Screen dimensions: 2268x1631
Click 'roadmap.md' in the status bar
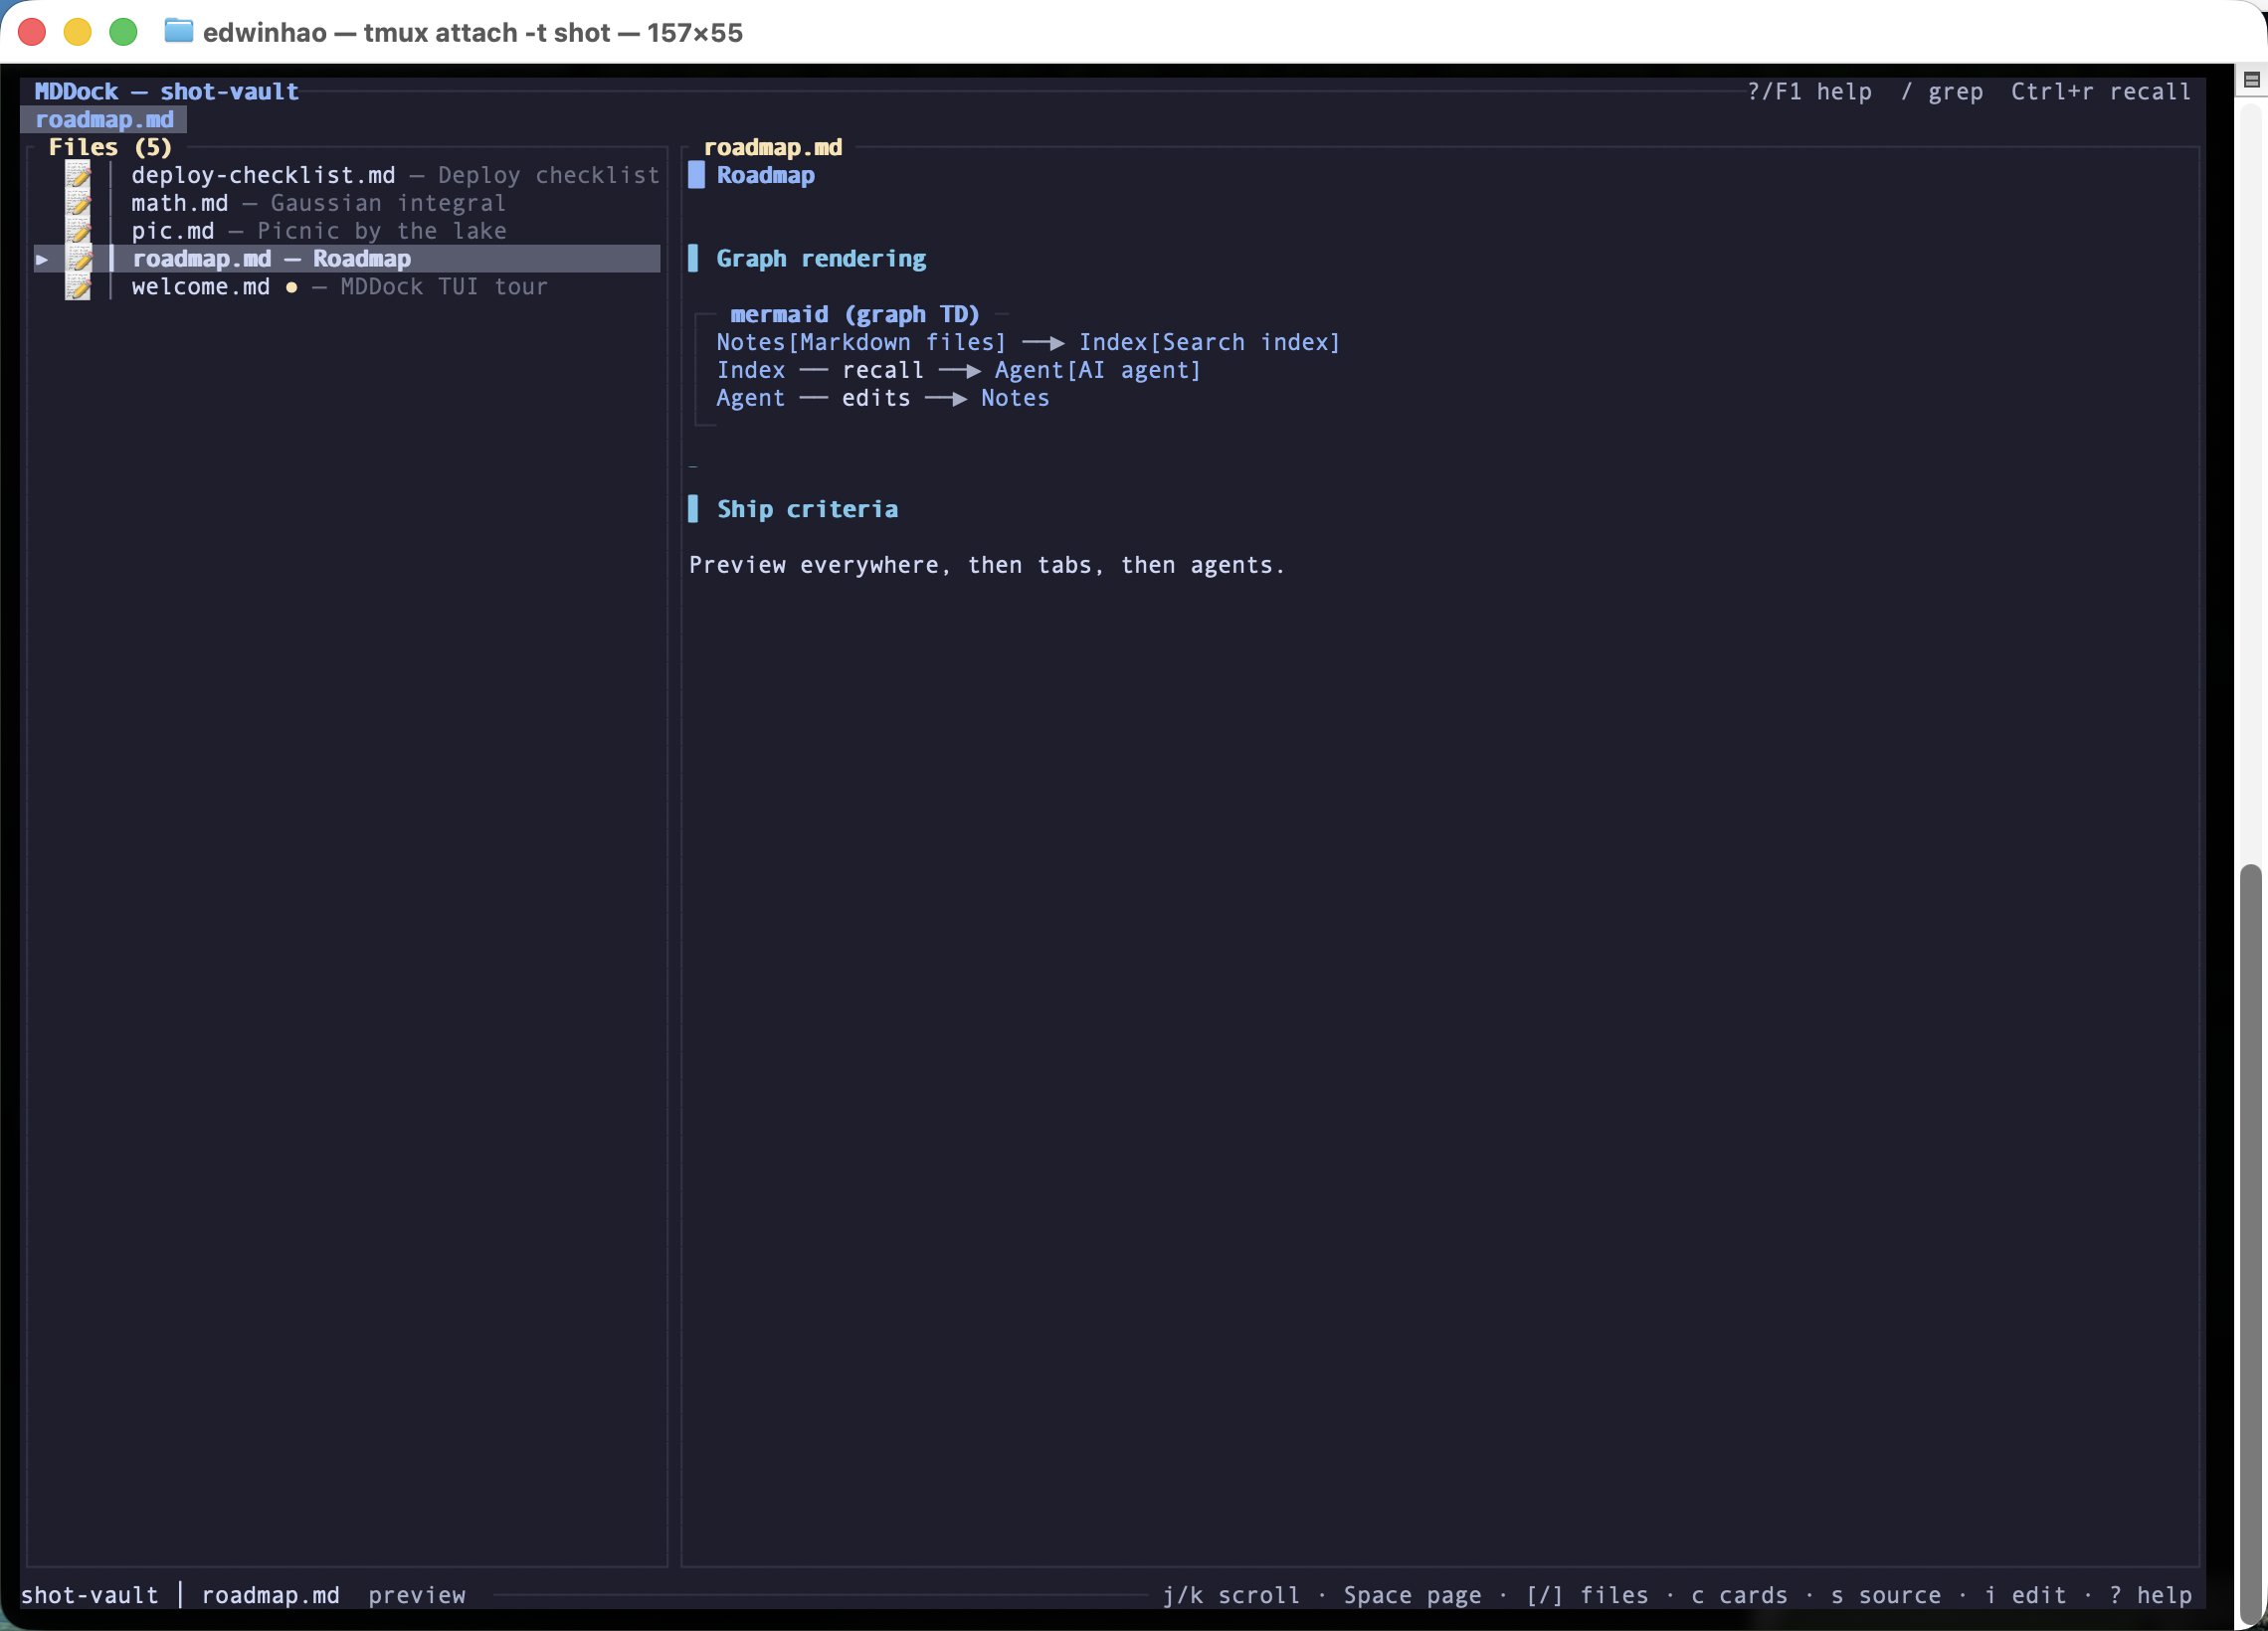[x=270, y=1595]
